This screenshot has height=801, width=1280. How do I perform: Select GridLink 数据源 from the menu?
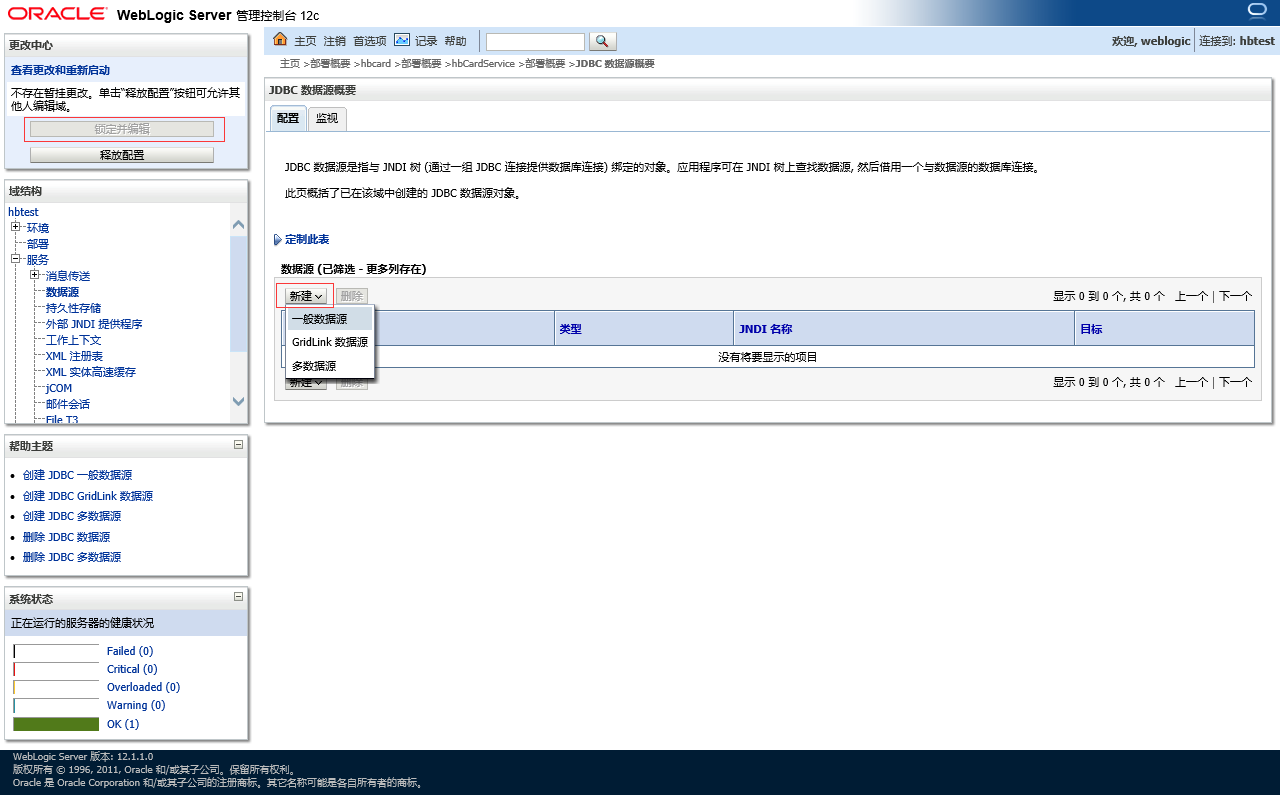(329, 342)
